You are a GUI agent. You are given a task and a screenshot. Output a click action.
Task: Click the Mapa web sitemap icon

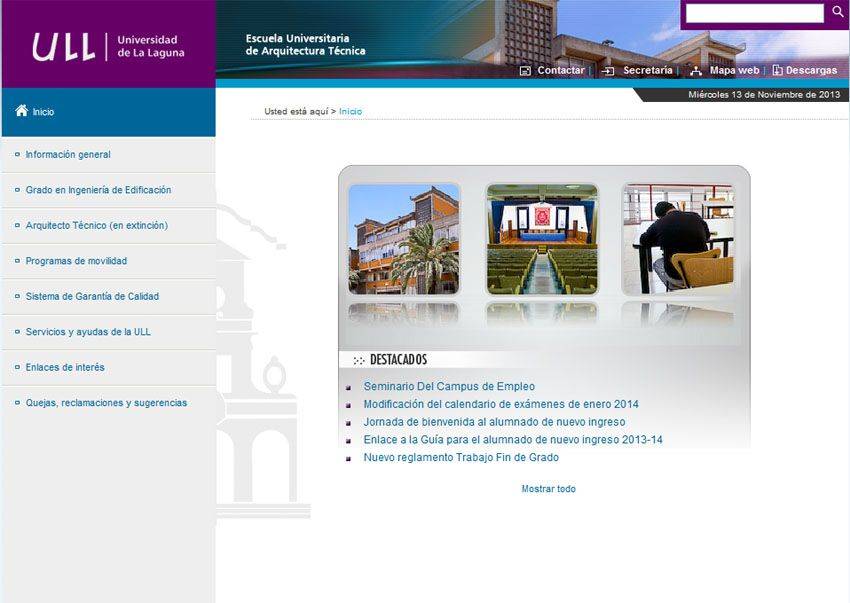696,71
